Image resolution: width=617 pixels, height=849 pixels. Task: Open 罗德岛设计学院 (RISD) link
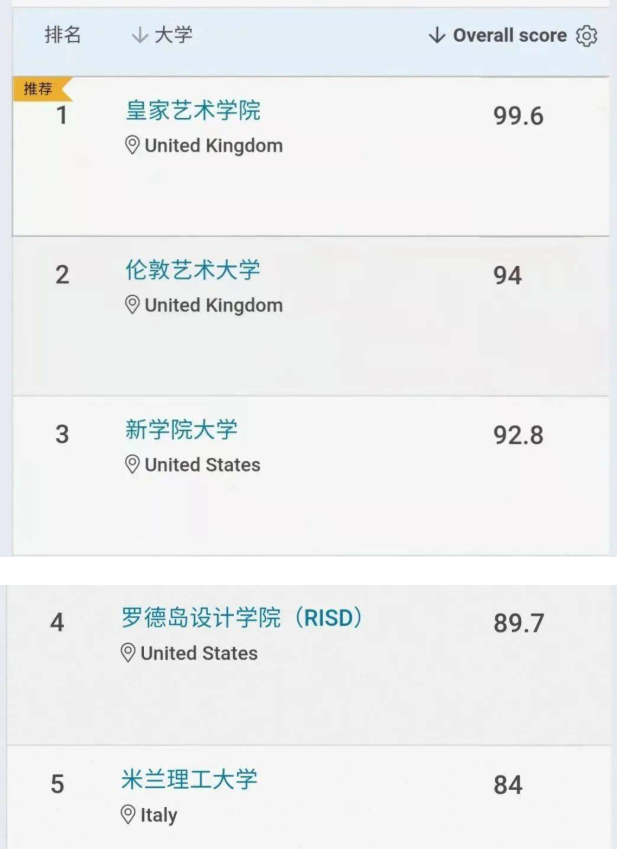(x=242, y=618)
